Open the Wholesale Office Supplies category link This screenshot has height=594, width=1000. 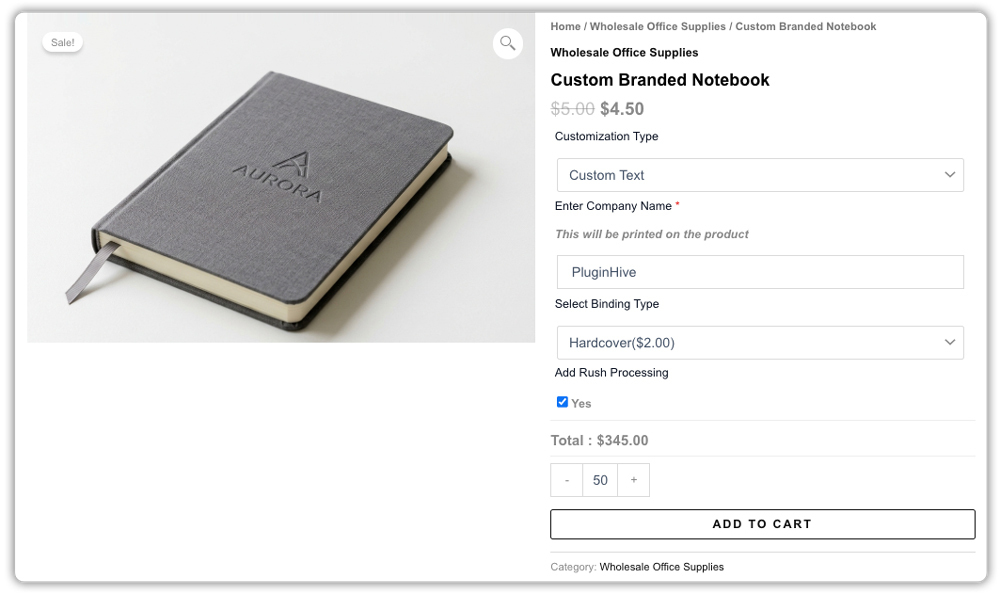pyautogui.click(x=661, y=566)
